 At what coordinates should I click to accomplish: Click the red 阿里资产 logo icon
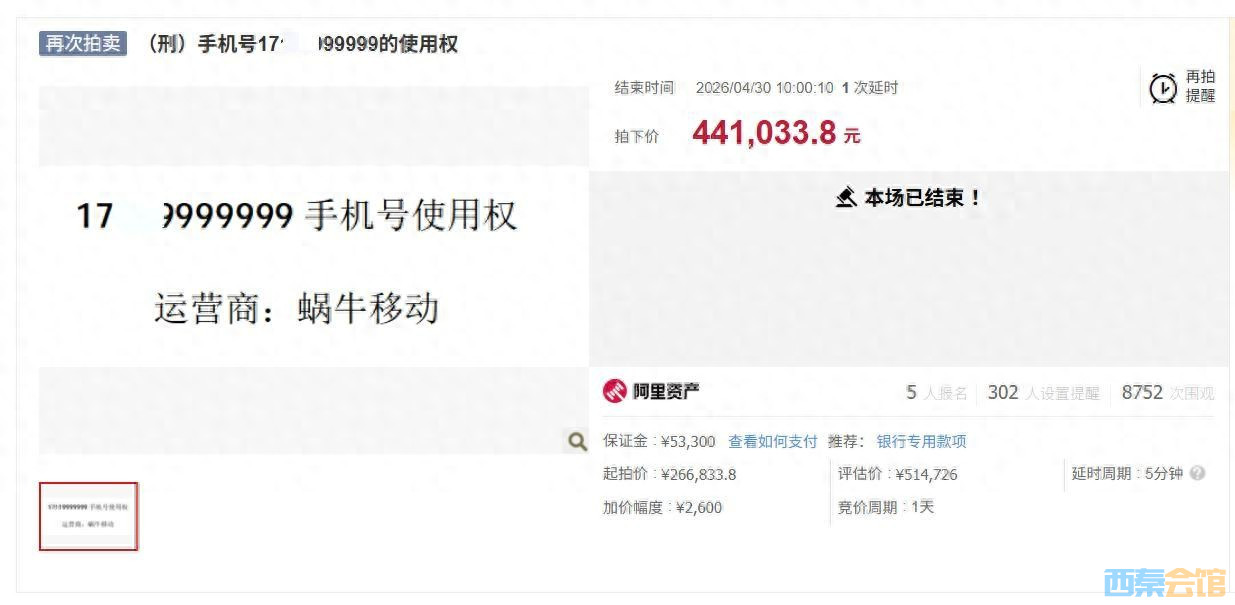tap(614, 391)
